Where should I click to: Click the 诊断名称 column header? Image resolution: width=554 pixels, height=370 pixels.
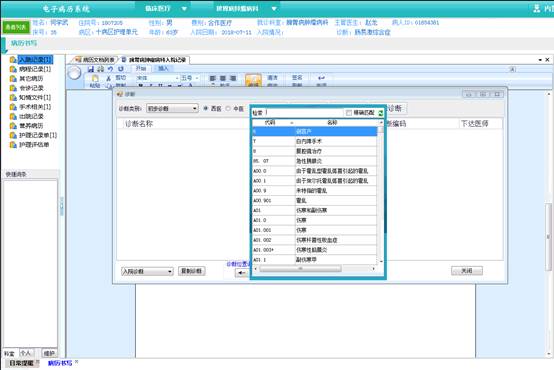(139, 124)
